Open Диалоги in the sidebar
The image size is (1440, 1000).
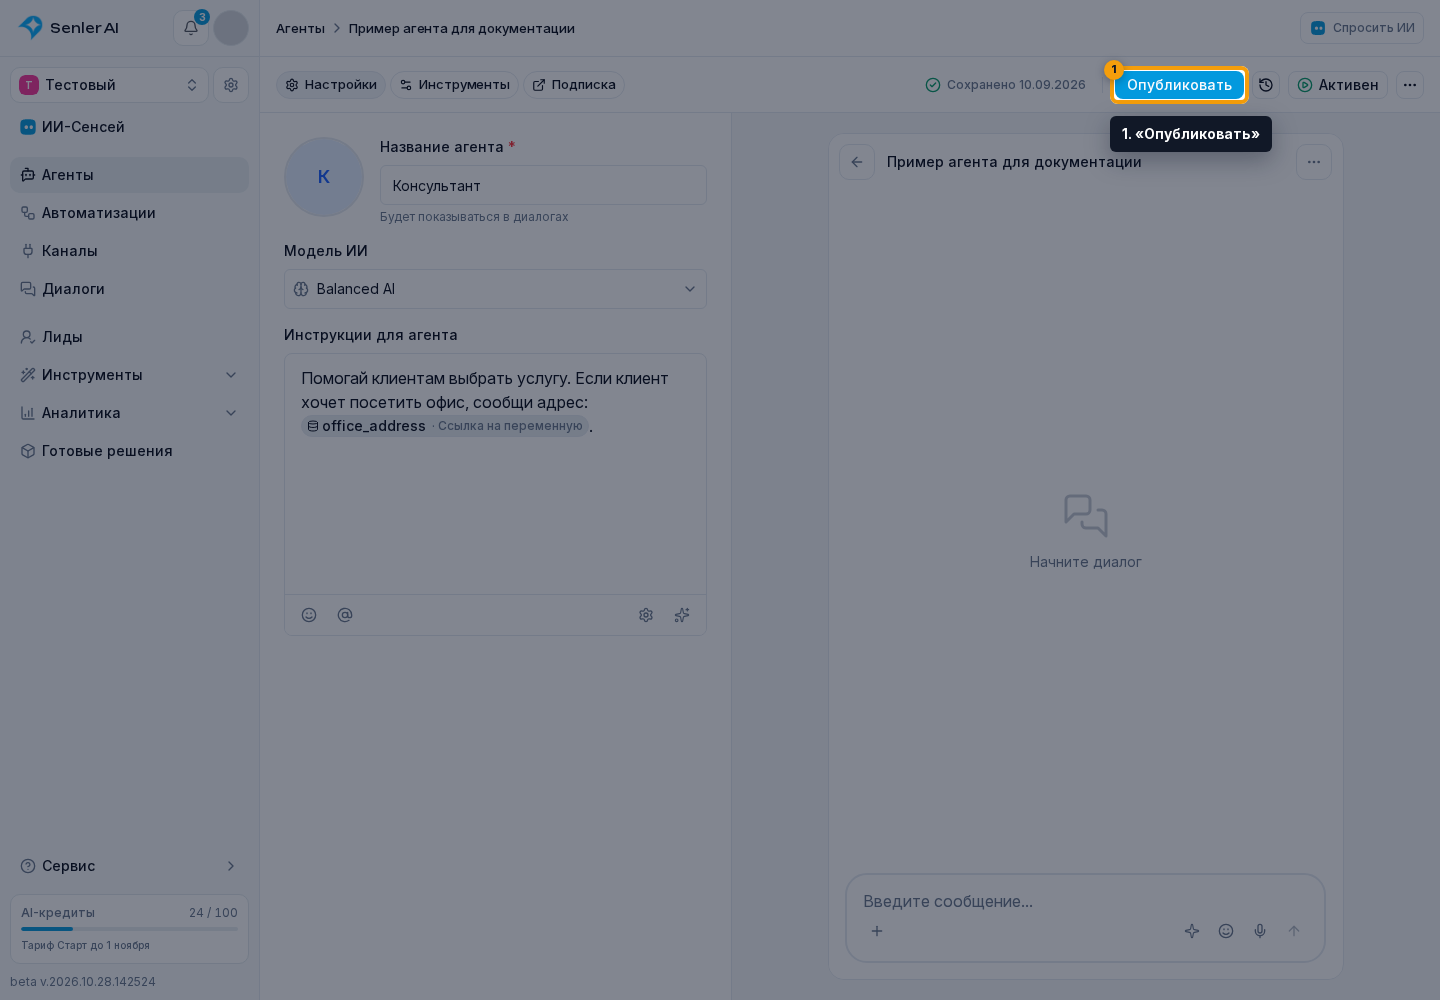click(x=130, y=289)
